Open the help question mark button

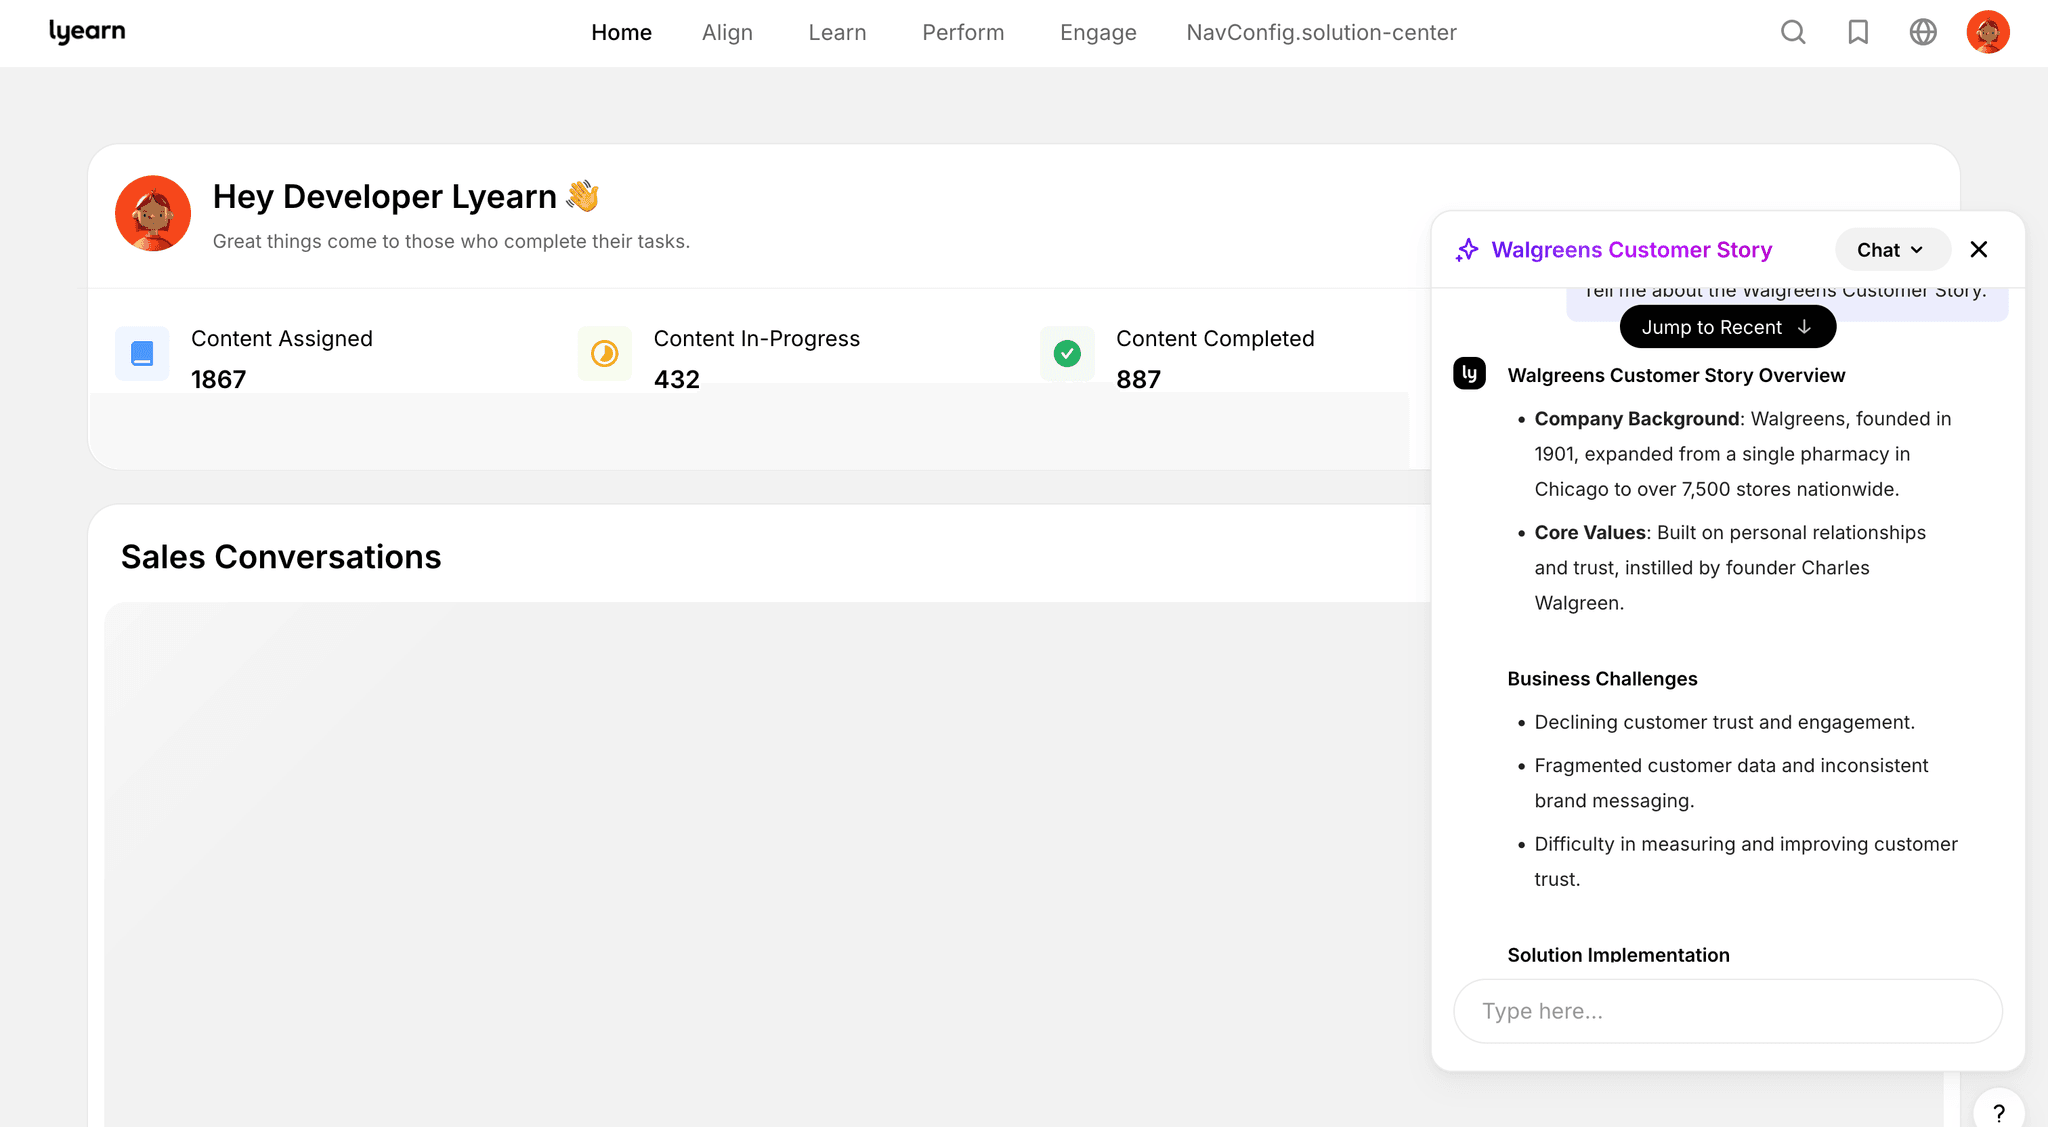(1999, 1113)
